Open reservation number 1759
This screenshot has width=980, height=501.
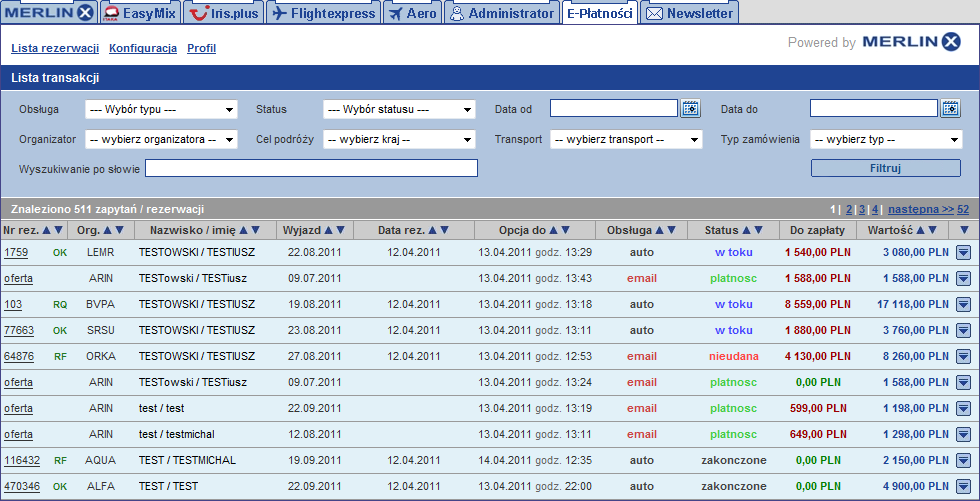tap(16, 252)
